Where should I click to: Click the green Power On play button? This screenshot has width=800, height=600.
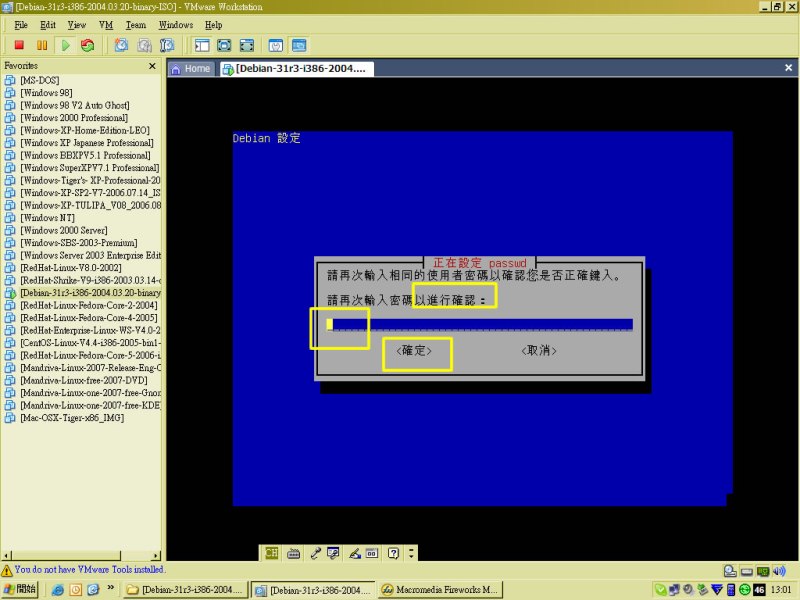point(65,45)
